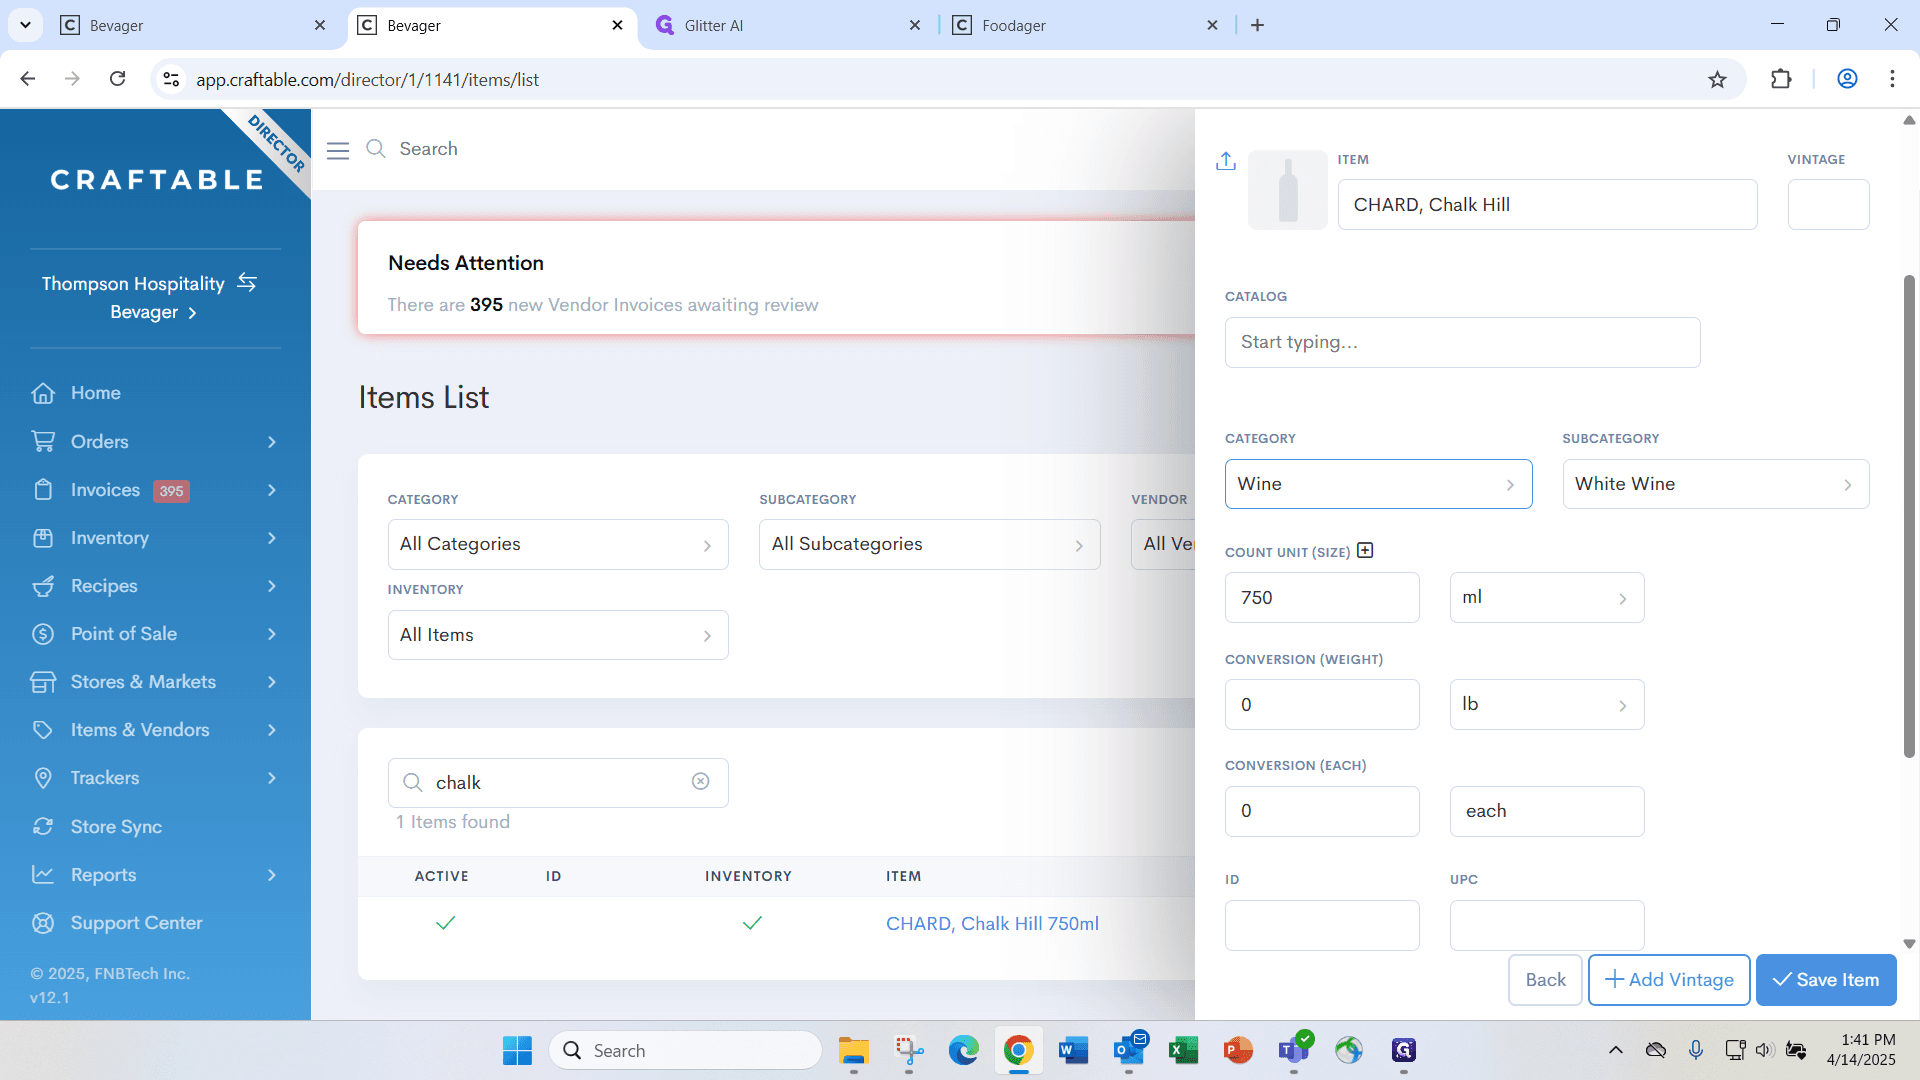The width and height of the screenshot is (1920, 1080).
Task: Click the items search box containing chalk
Action: [557, 782]
